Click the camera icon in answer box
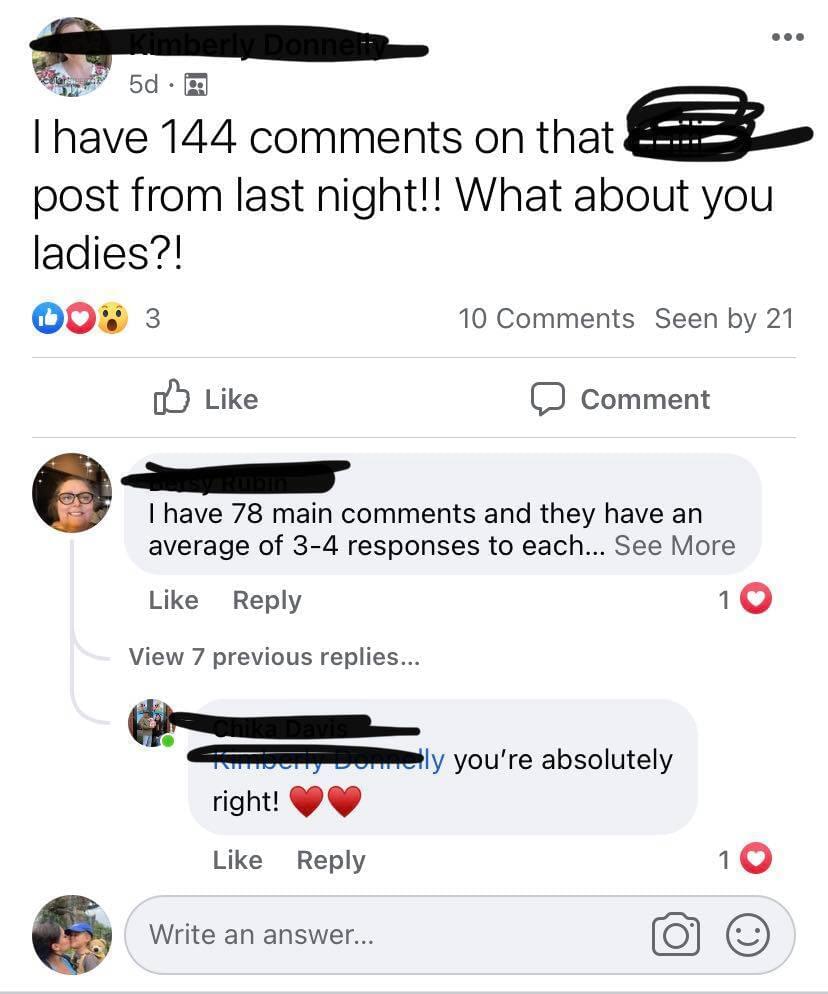Viewport: 828px width, 994px height. tap(675, 934)
